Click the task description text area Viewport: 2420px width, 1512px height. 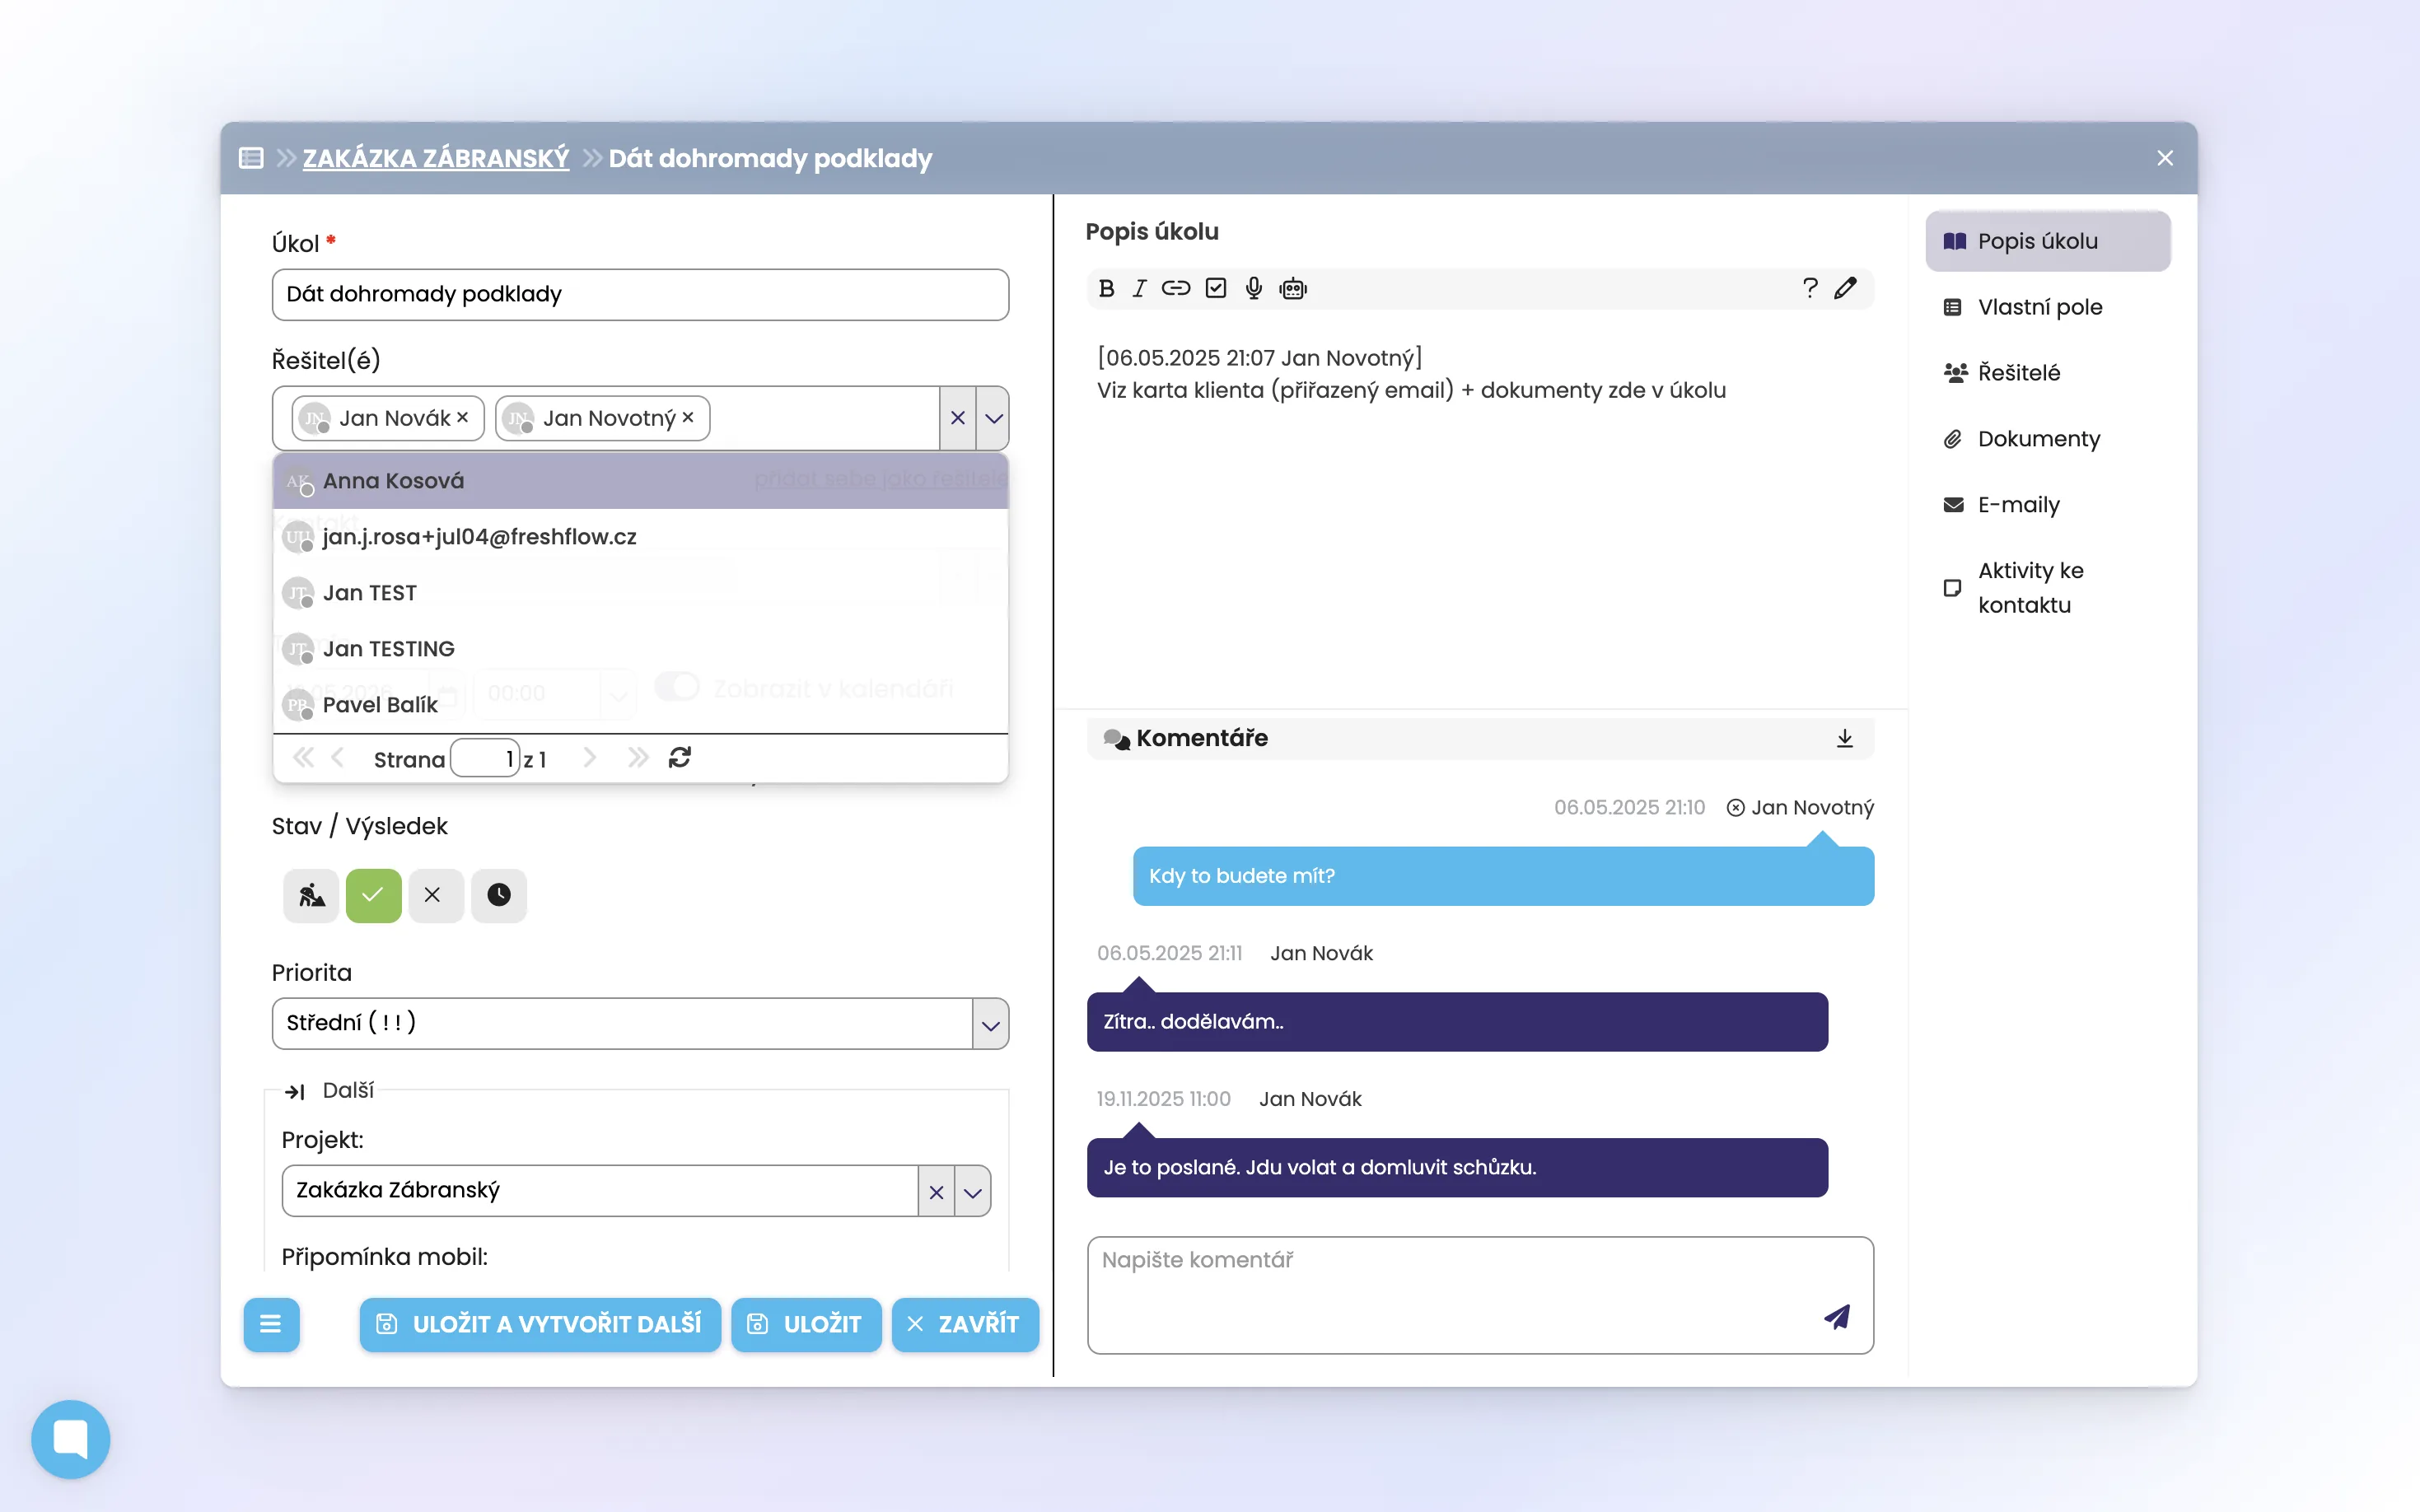pyautogui.click(x=1480, y=510)
